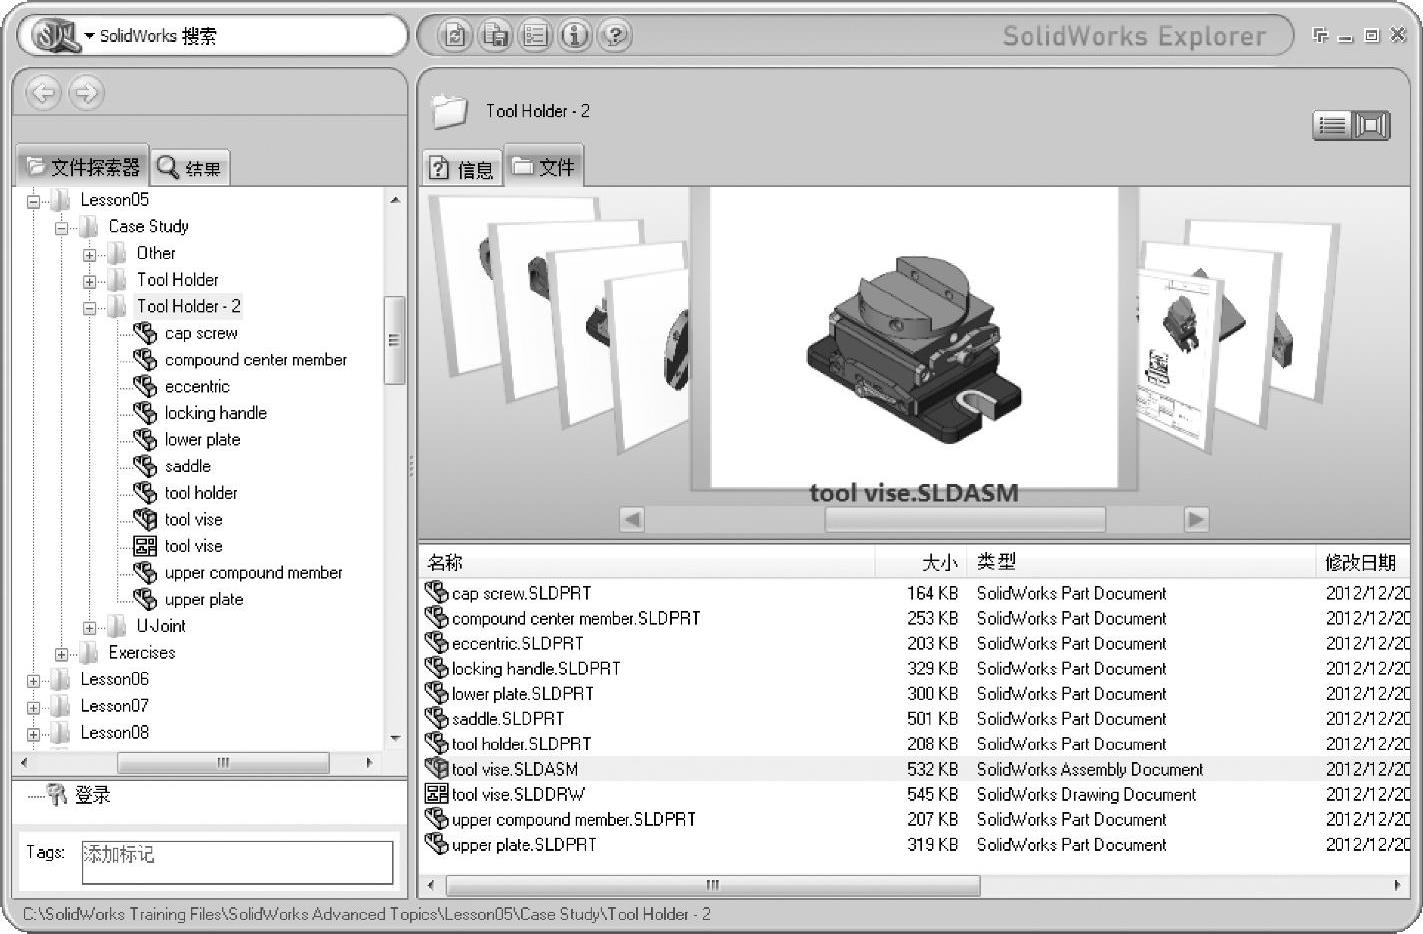This screenshot has height=934, width=1423.
Task: Open the SolidWorks search dropdown arrow
Action: point(89,37)
